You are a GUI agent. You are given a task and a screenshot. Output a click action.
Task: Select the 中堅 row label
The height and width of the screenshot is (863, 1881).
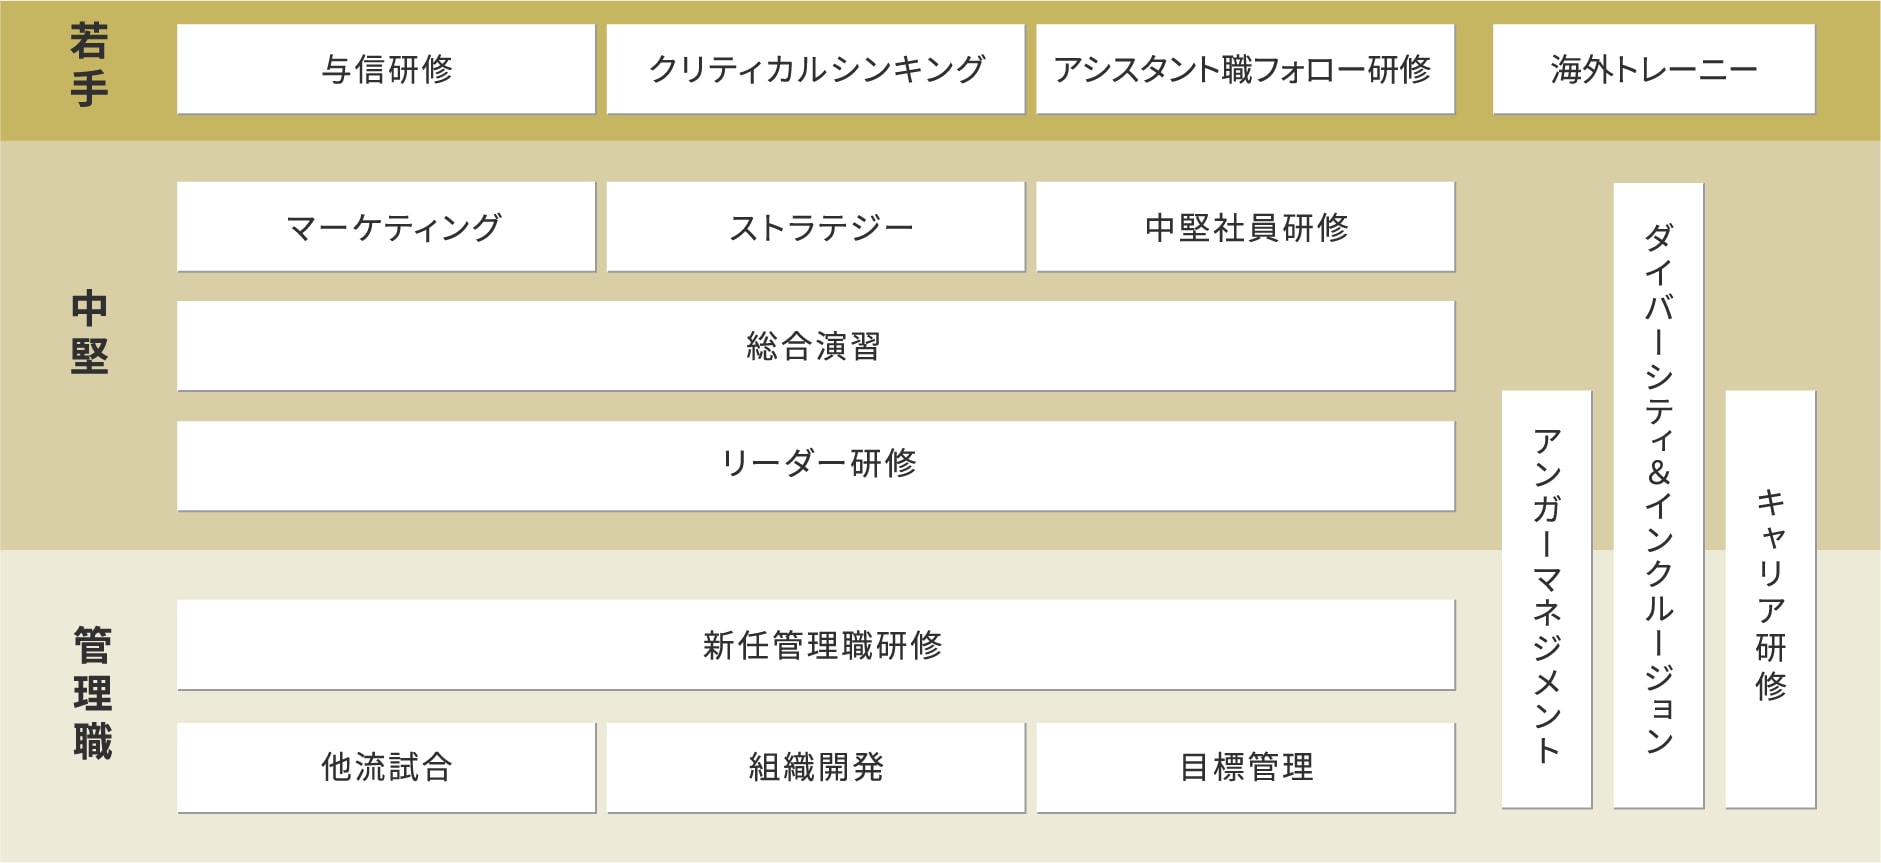[x=89, y=332]
